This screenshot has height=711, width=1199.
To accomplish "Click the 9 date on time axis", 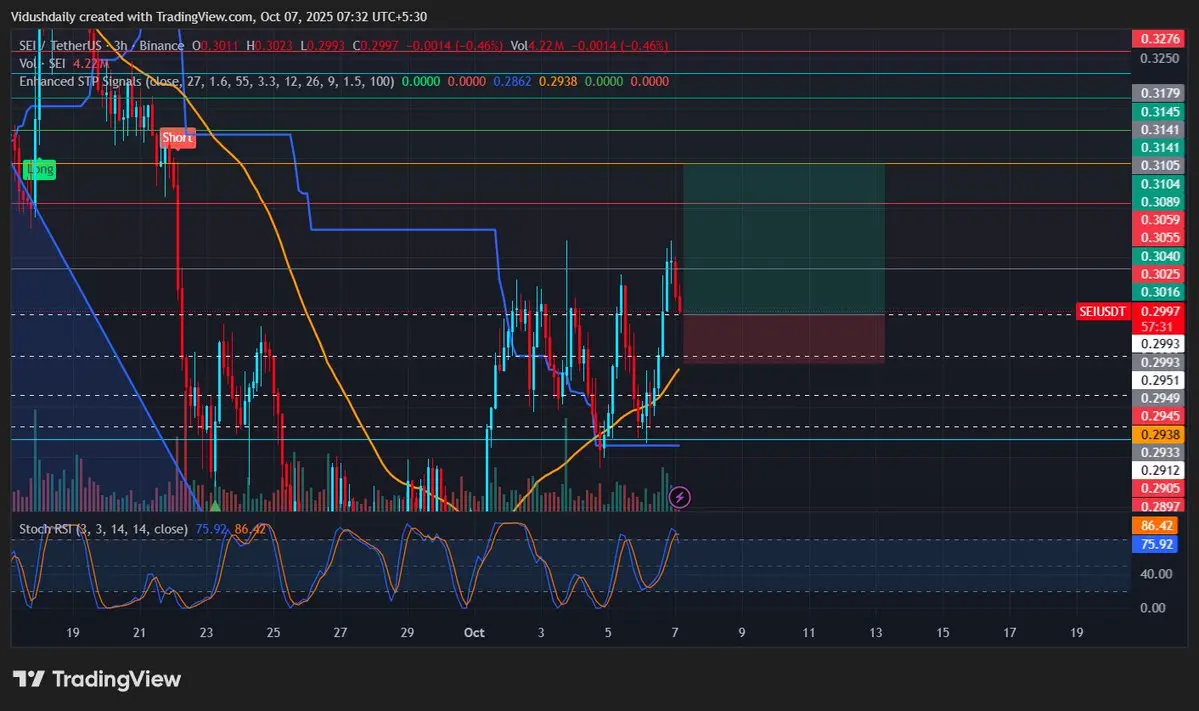I will [742, 632].
